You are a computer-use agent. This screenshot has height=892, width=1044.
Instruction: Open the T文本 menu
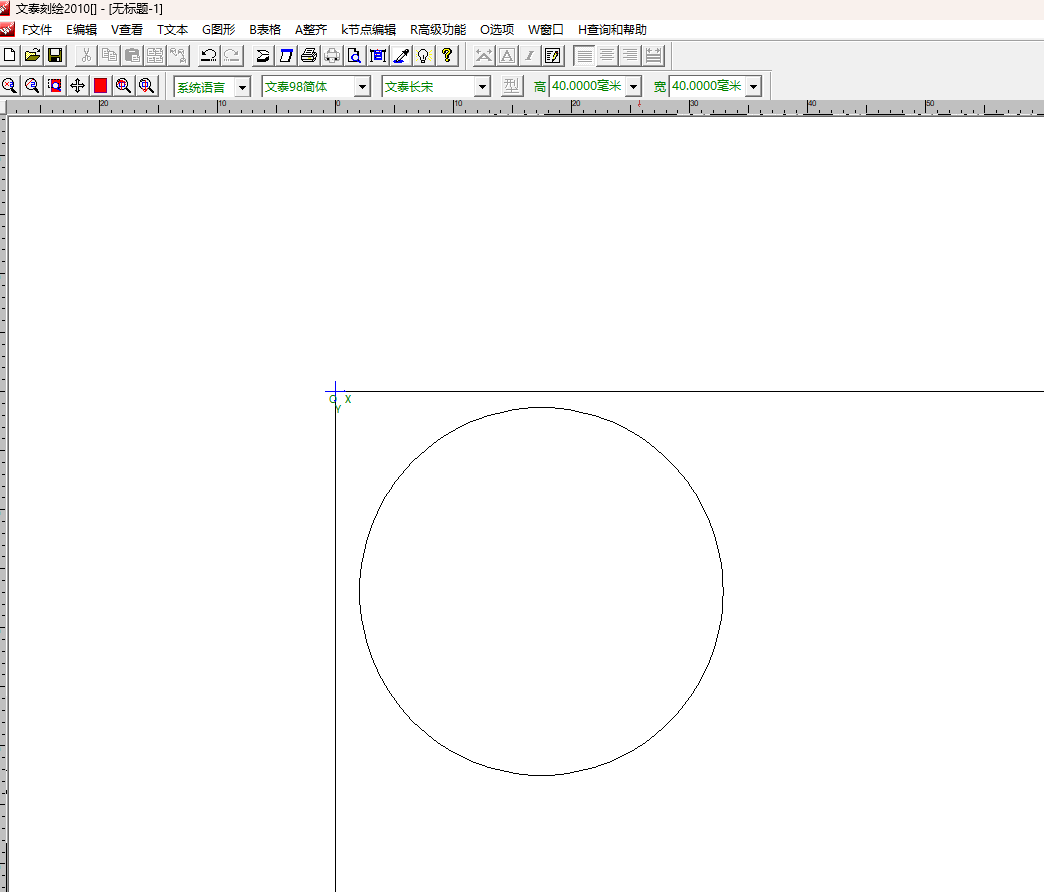pyautogui.click(x=172, y=30)
